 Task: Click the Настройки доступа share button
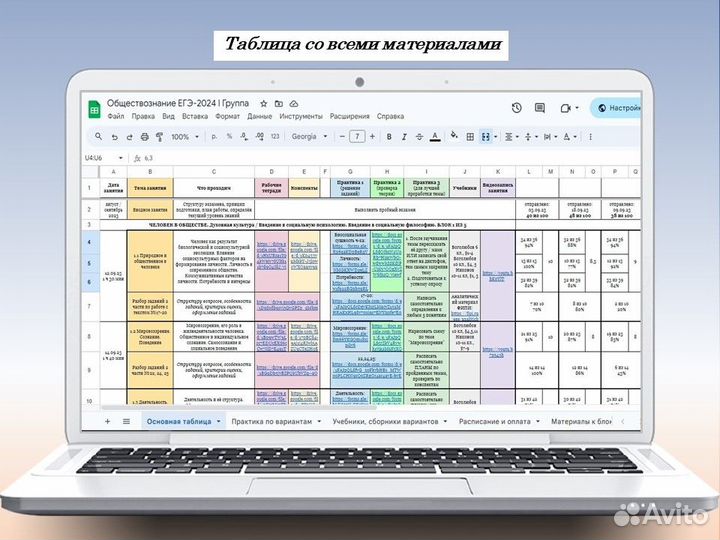(616, 108)
